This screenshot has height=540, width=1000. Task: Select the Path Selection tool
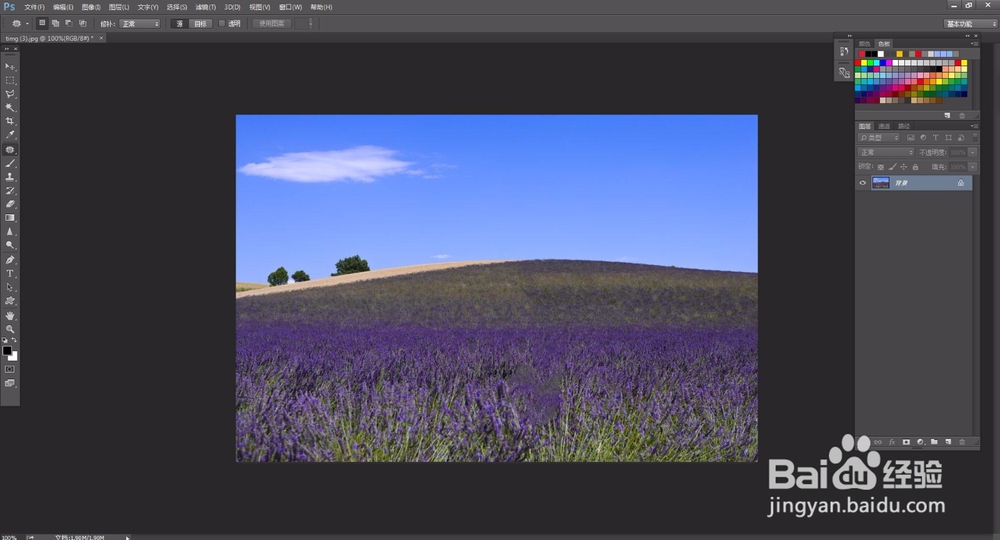10,287
